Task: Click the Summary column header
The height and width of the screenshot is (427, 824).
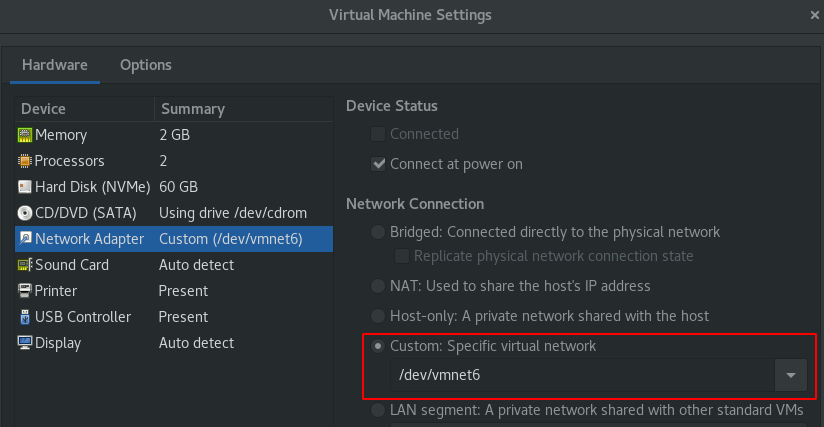Action: pos(244,109)
